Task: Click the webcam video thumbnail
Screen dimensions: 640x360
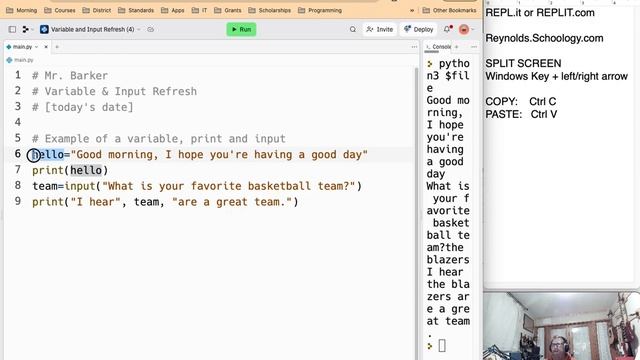Action: coord(562,326)
